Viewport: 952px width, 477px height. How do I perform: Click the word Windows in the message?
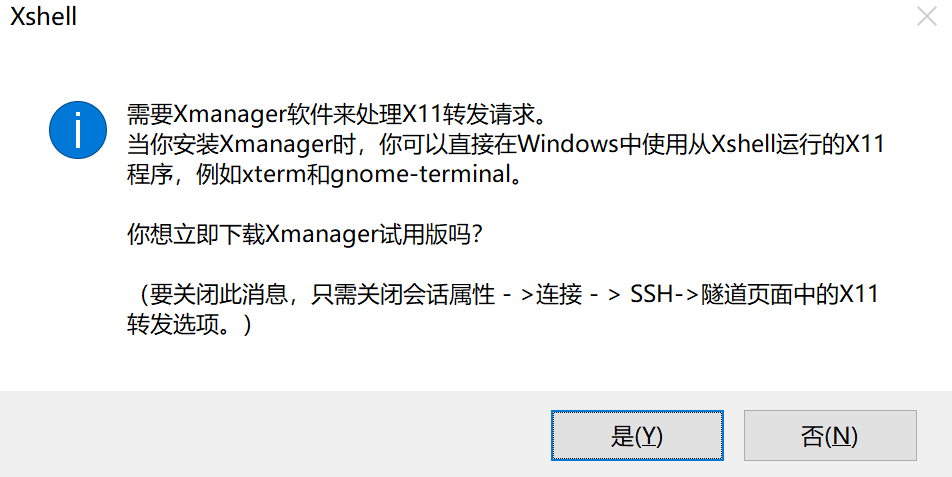569,145
